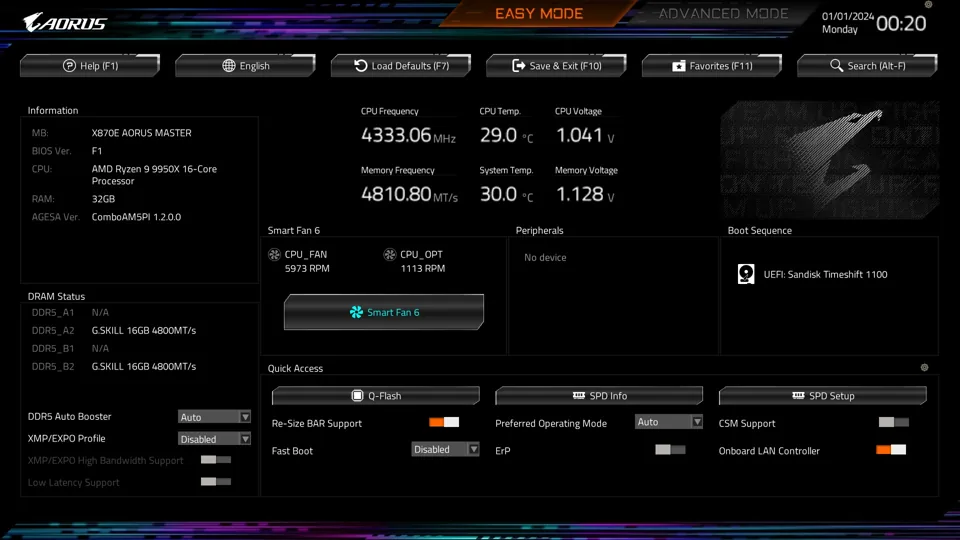Viewport: 960px width, 540px height.
Task: Open the XMP/EXPO Profile dropdown
Action: pos(214,439)
